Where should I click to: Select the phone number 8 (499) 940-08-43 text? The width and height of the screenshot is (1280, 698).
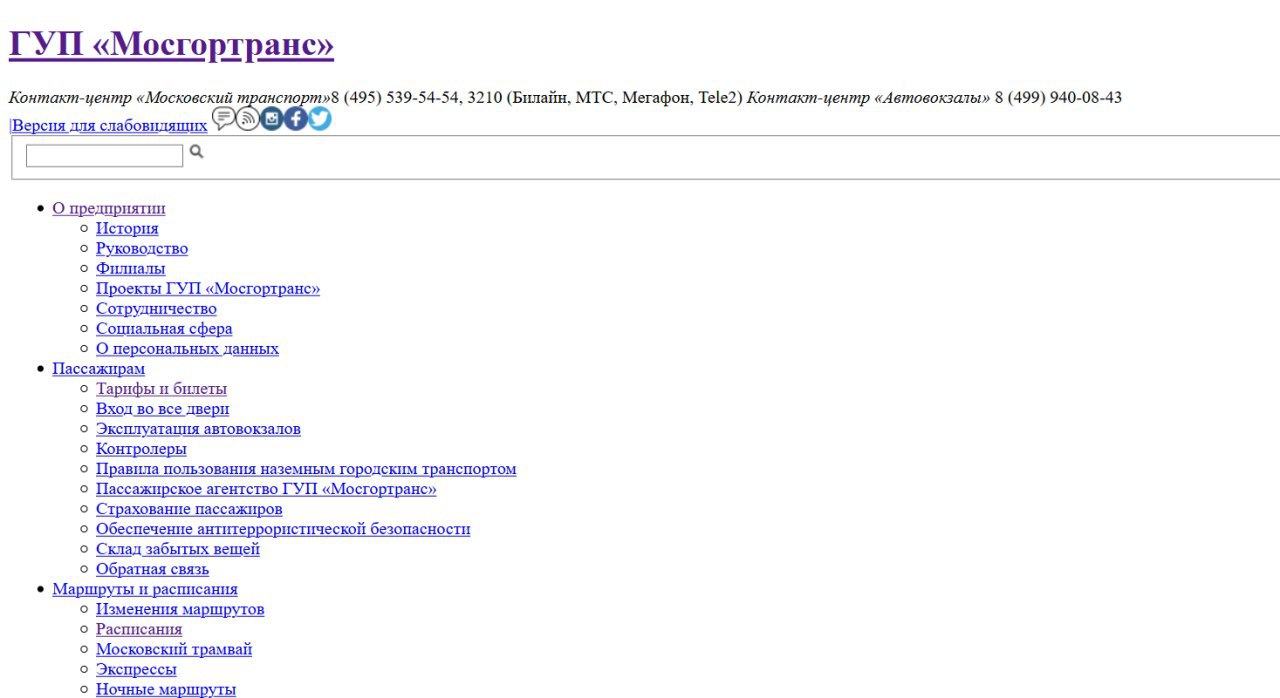tap(1058, 97)
